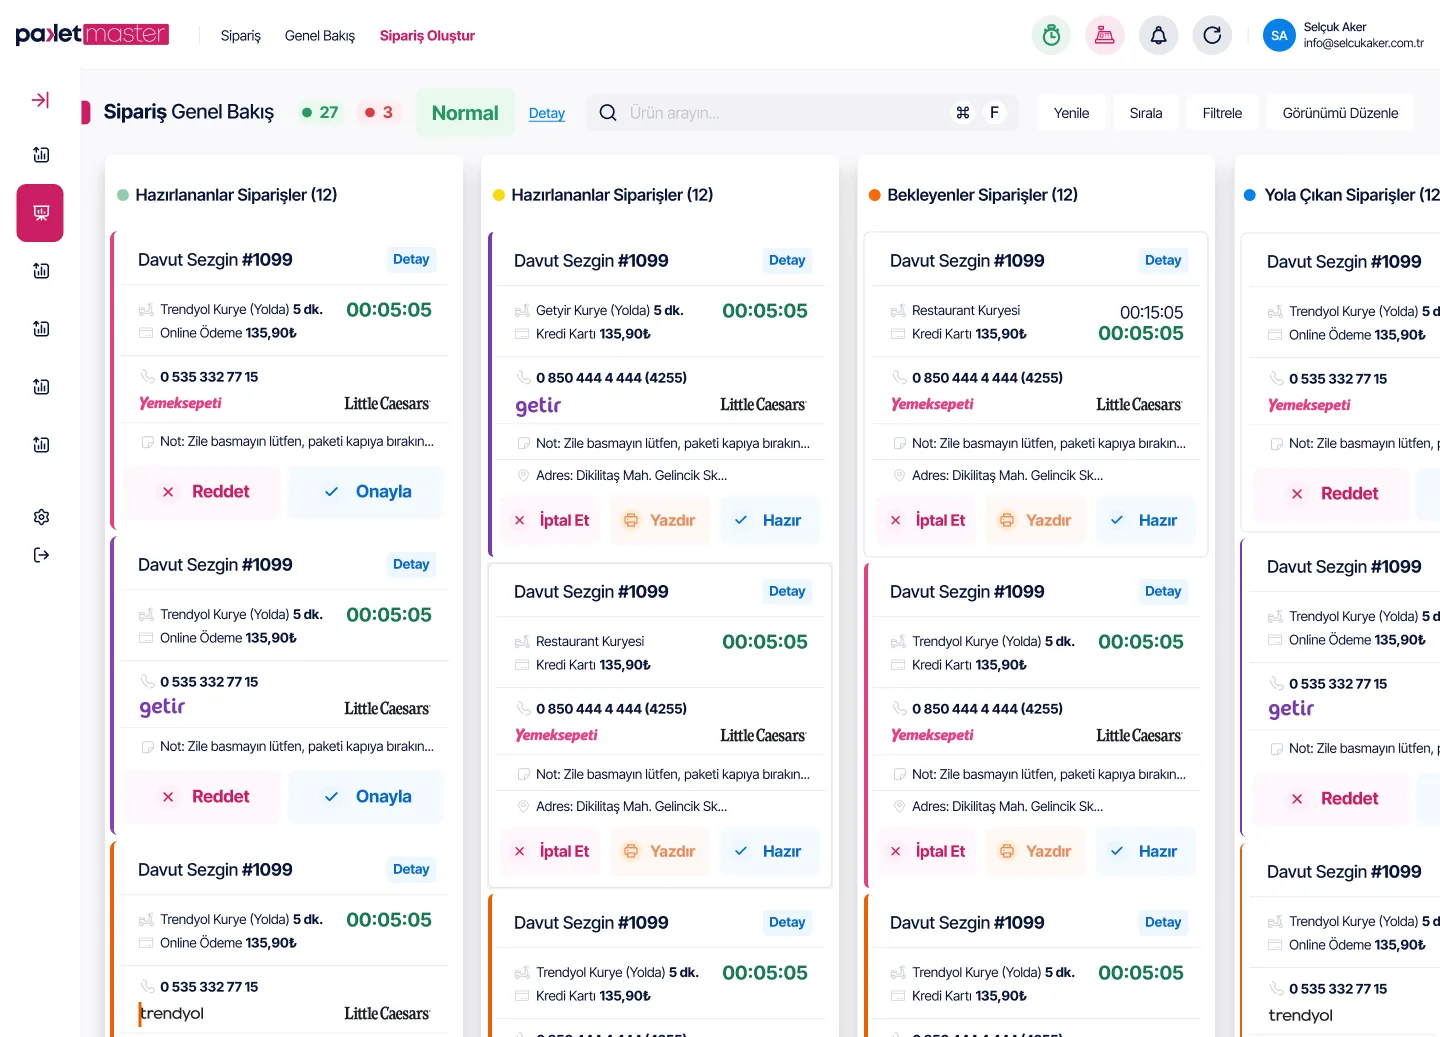Image resolution: width=1440 pixels, height=1037 pixels.
Task: Click Onayla on green Hazırlananlar column's getir card
Action: [x=366, y=797]
